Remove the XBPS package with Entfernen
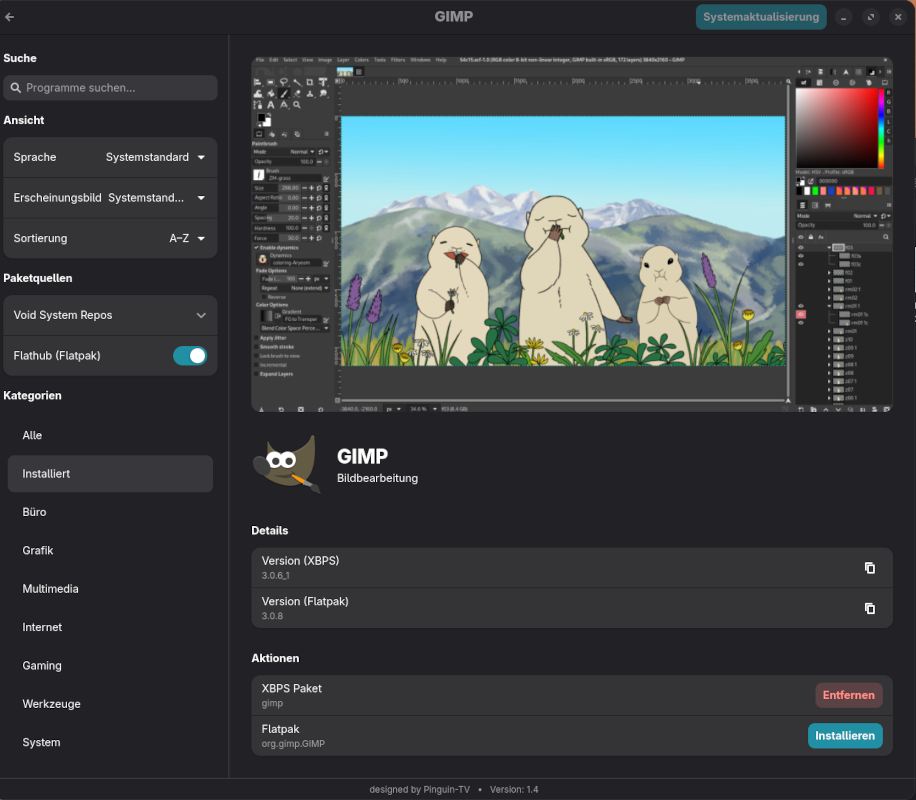916x800 pixels. pos(848,695)
